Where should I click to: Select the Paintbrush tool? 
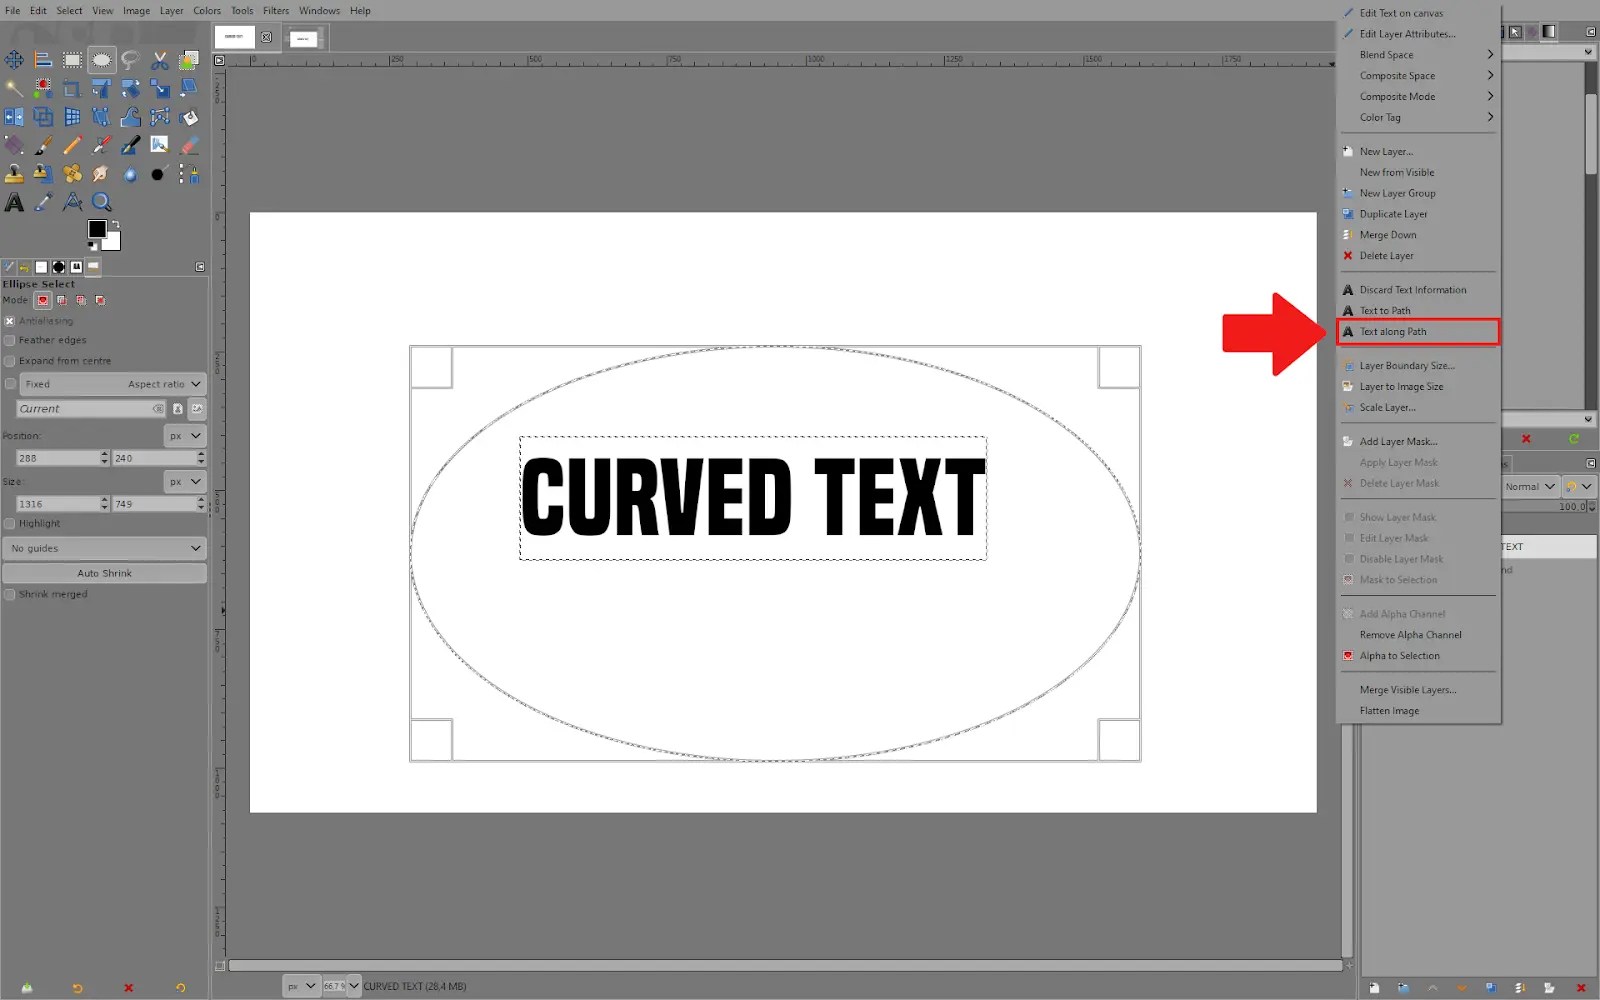tap(43, 144)
